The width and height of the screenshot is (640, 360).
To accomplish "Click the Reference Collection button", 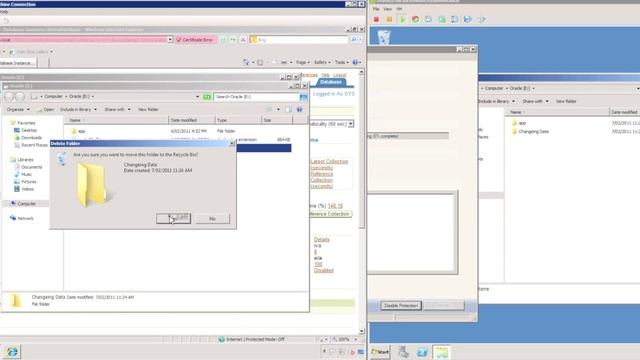I will pos(330,214).
